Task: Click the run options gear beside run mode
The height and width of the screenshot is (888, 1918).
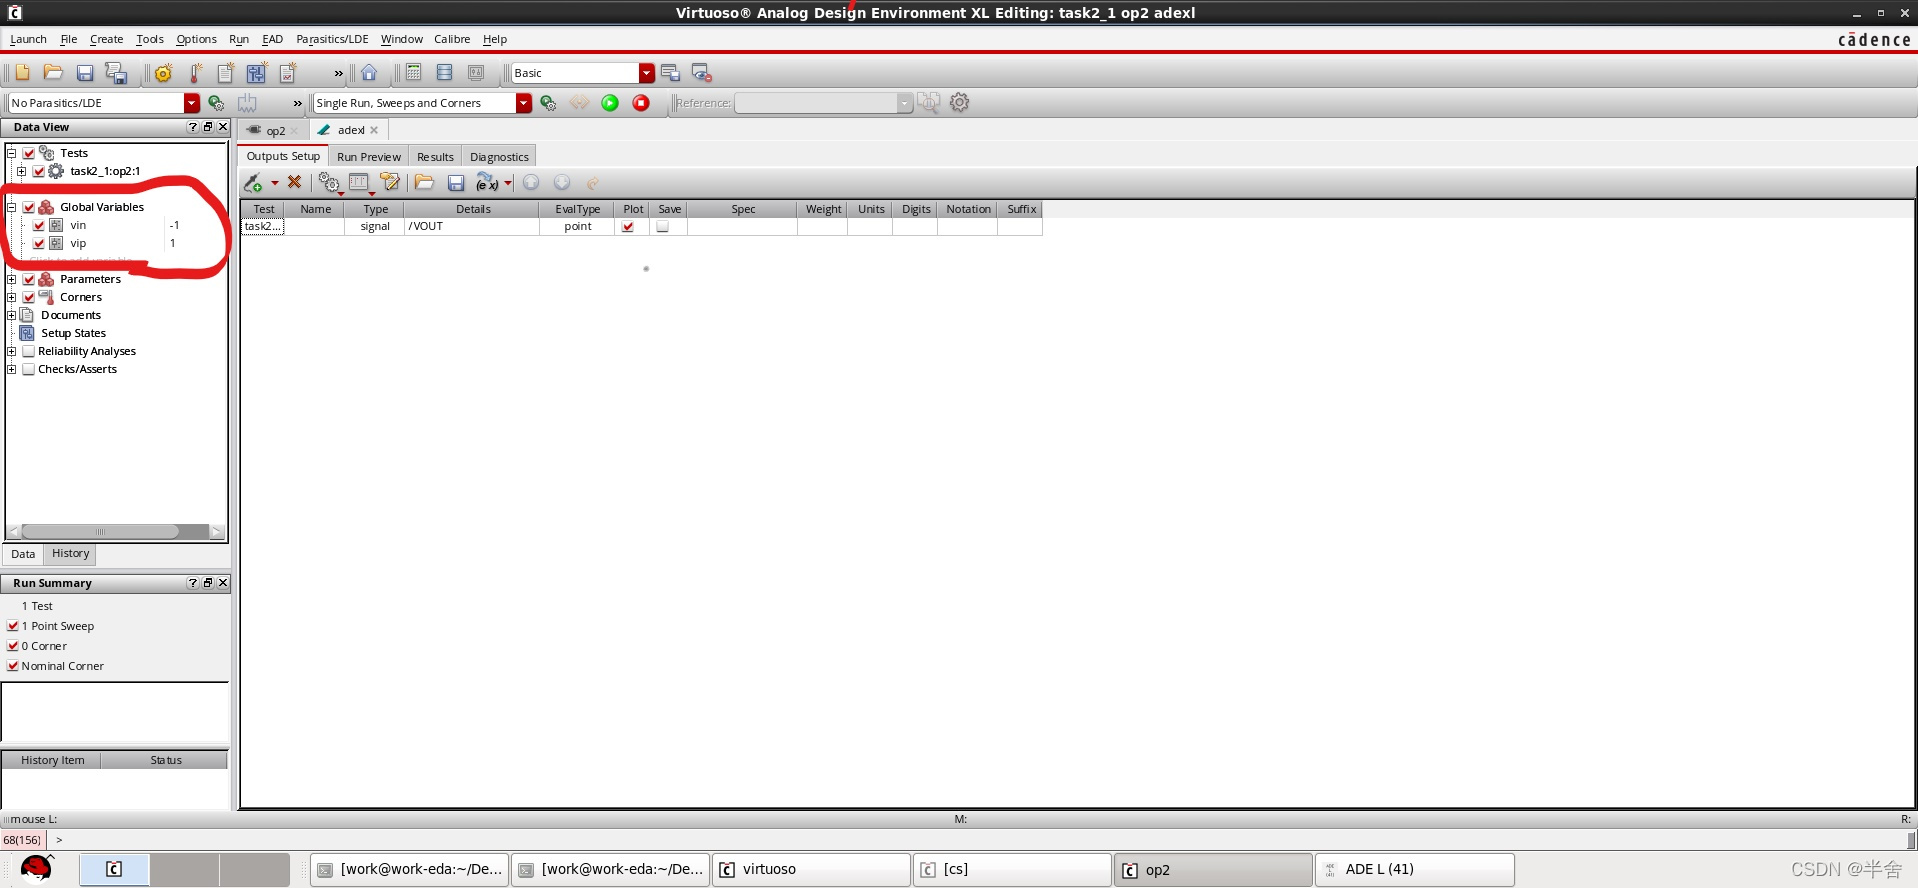Action: 548,103
